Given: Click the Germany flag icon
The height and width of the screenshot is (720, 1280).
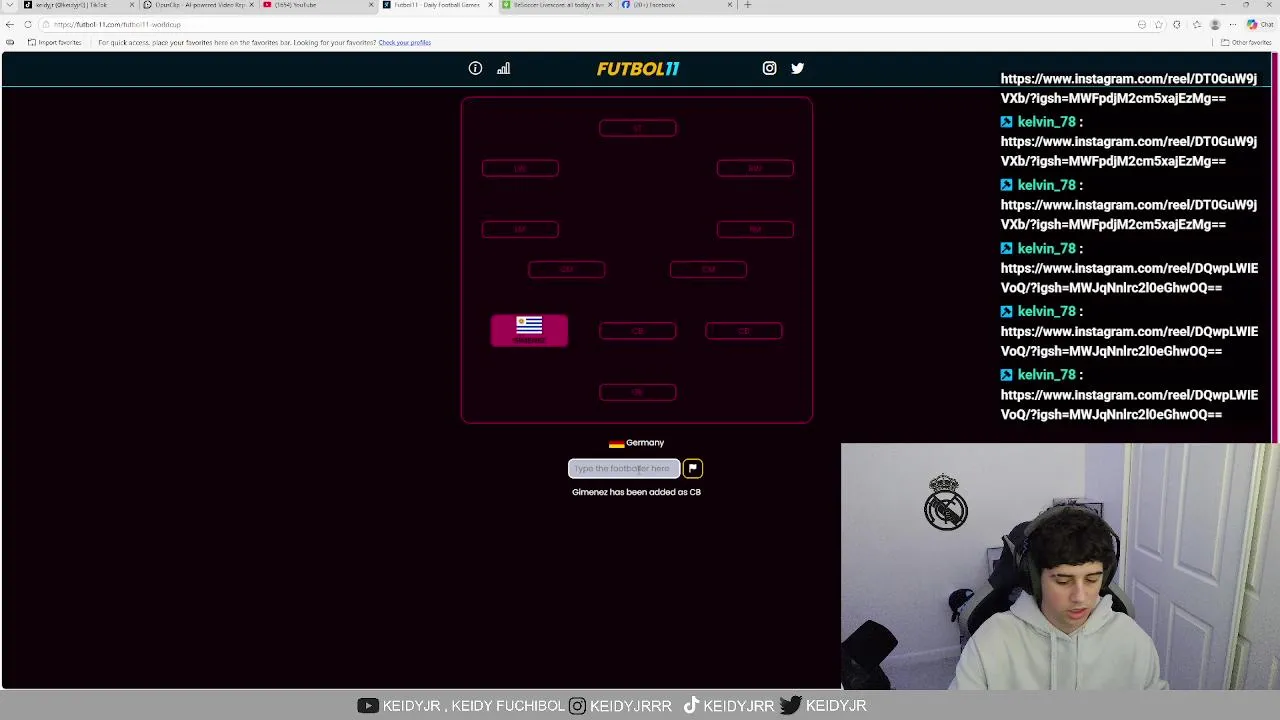Looking at the screenshot, I should pyautogui.click(x=616, y=443).
